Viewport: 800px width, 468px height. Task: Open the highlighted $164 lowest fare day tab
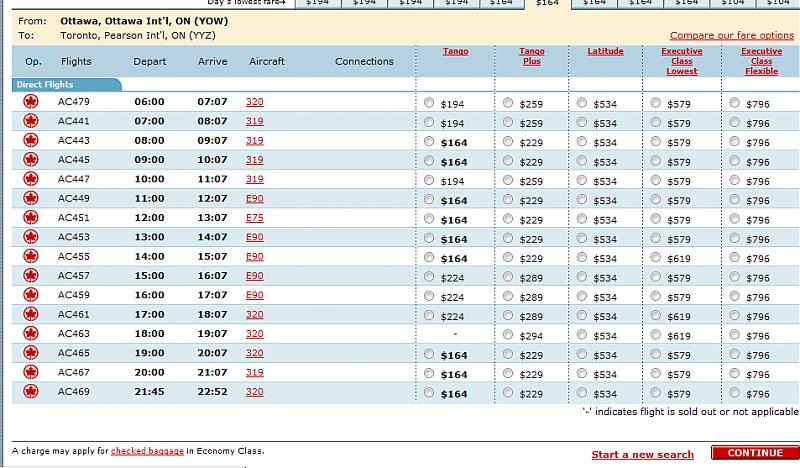[x=547, y=4]
